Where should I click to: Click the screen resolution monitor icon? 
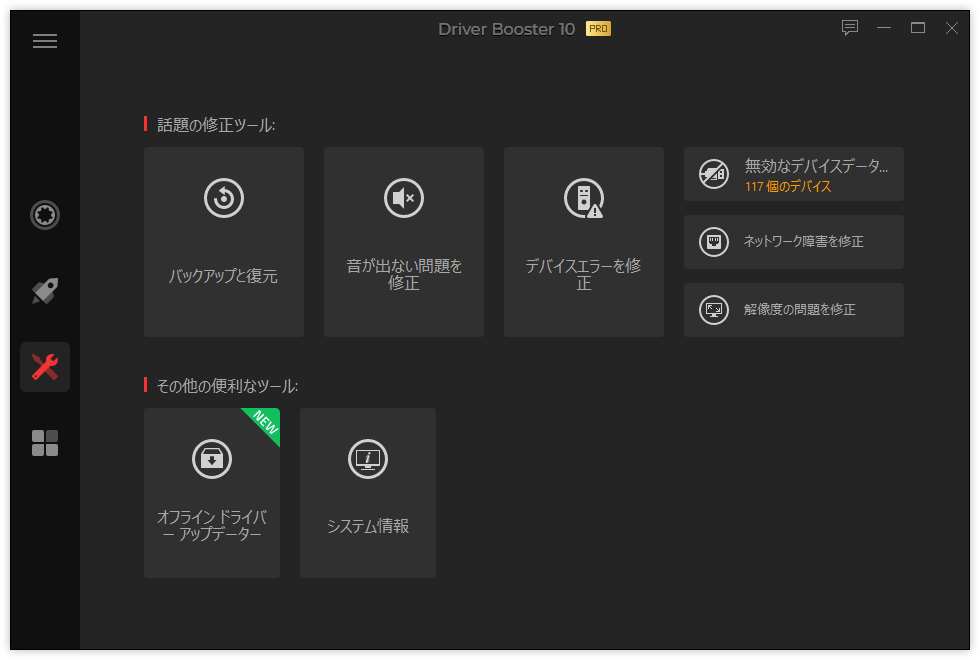714,310
